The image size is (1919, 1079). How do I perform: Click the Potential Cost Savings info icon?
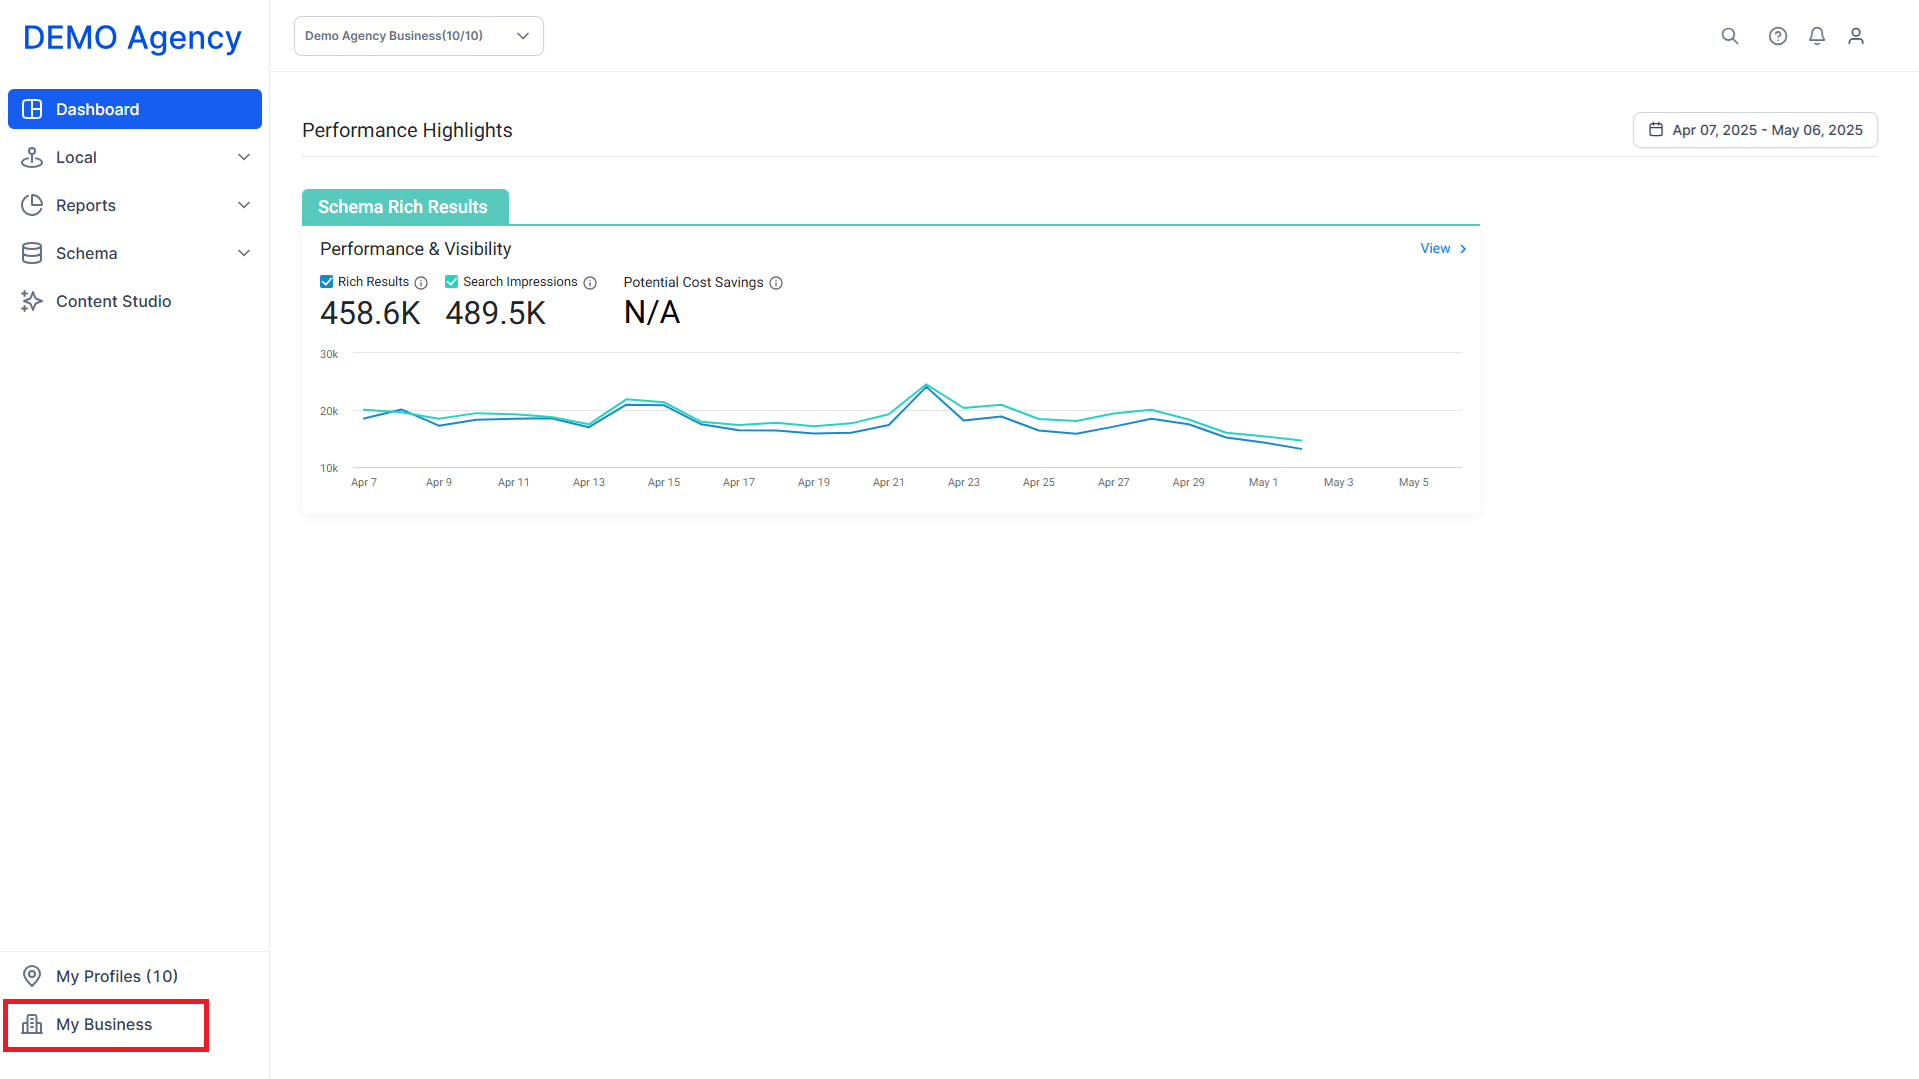tap(776, 283)
